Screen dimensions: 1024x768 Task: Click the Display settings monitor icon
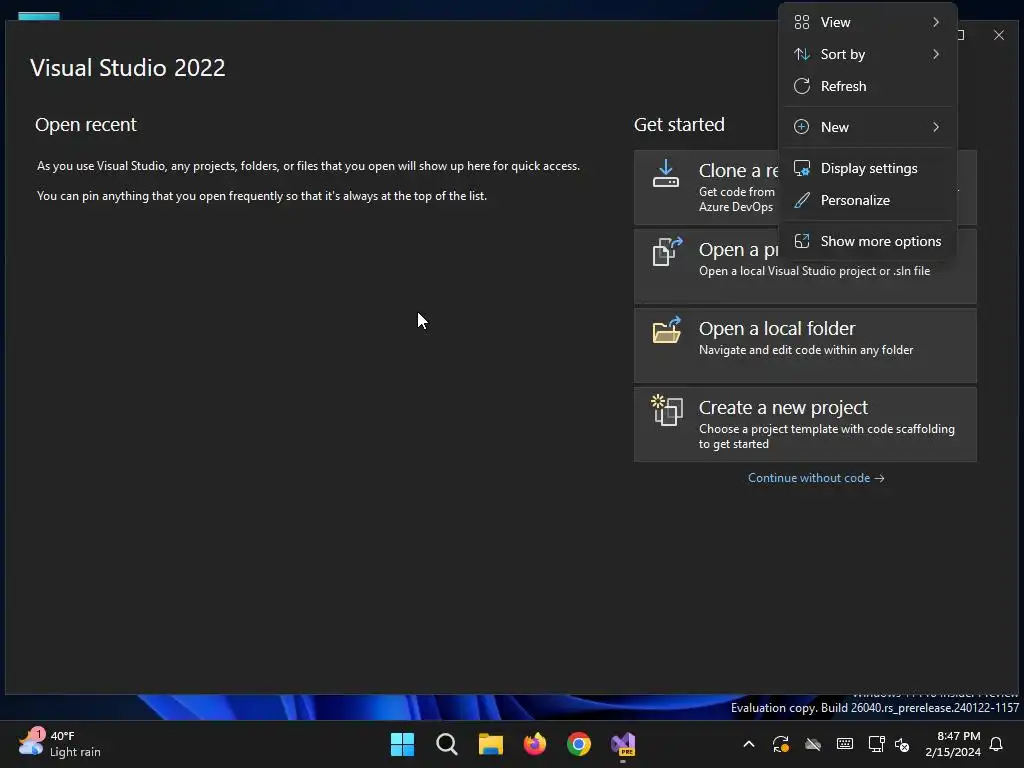tap(802, 168)
